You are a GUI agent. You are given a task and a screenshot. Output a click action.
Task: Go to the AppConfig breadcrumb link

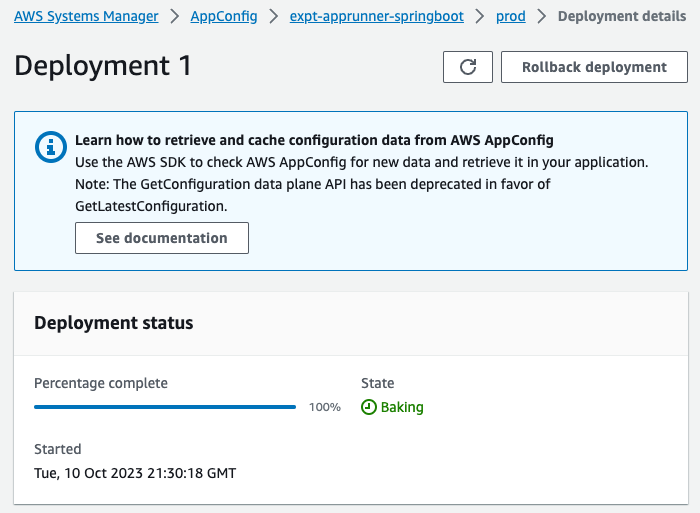(224, 17)
